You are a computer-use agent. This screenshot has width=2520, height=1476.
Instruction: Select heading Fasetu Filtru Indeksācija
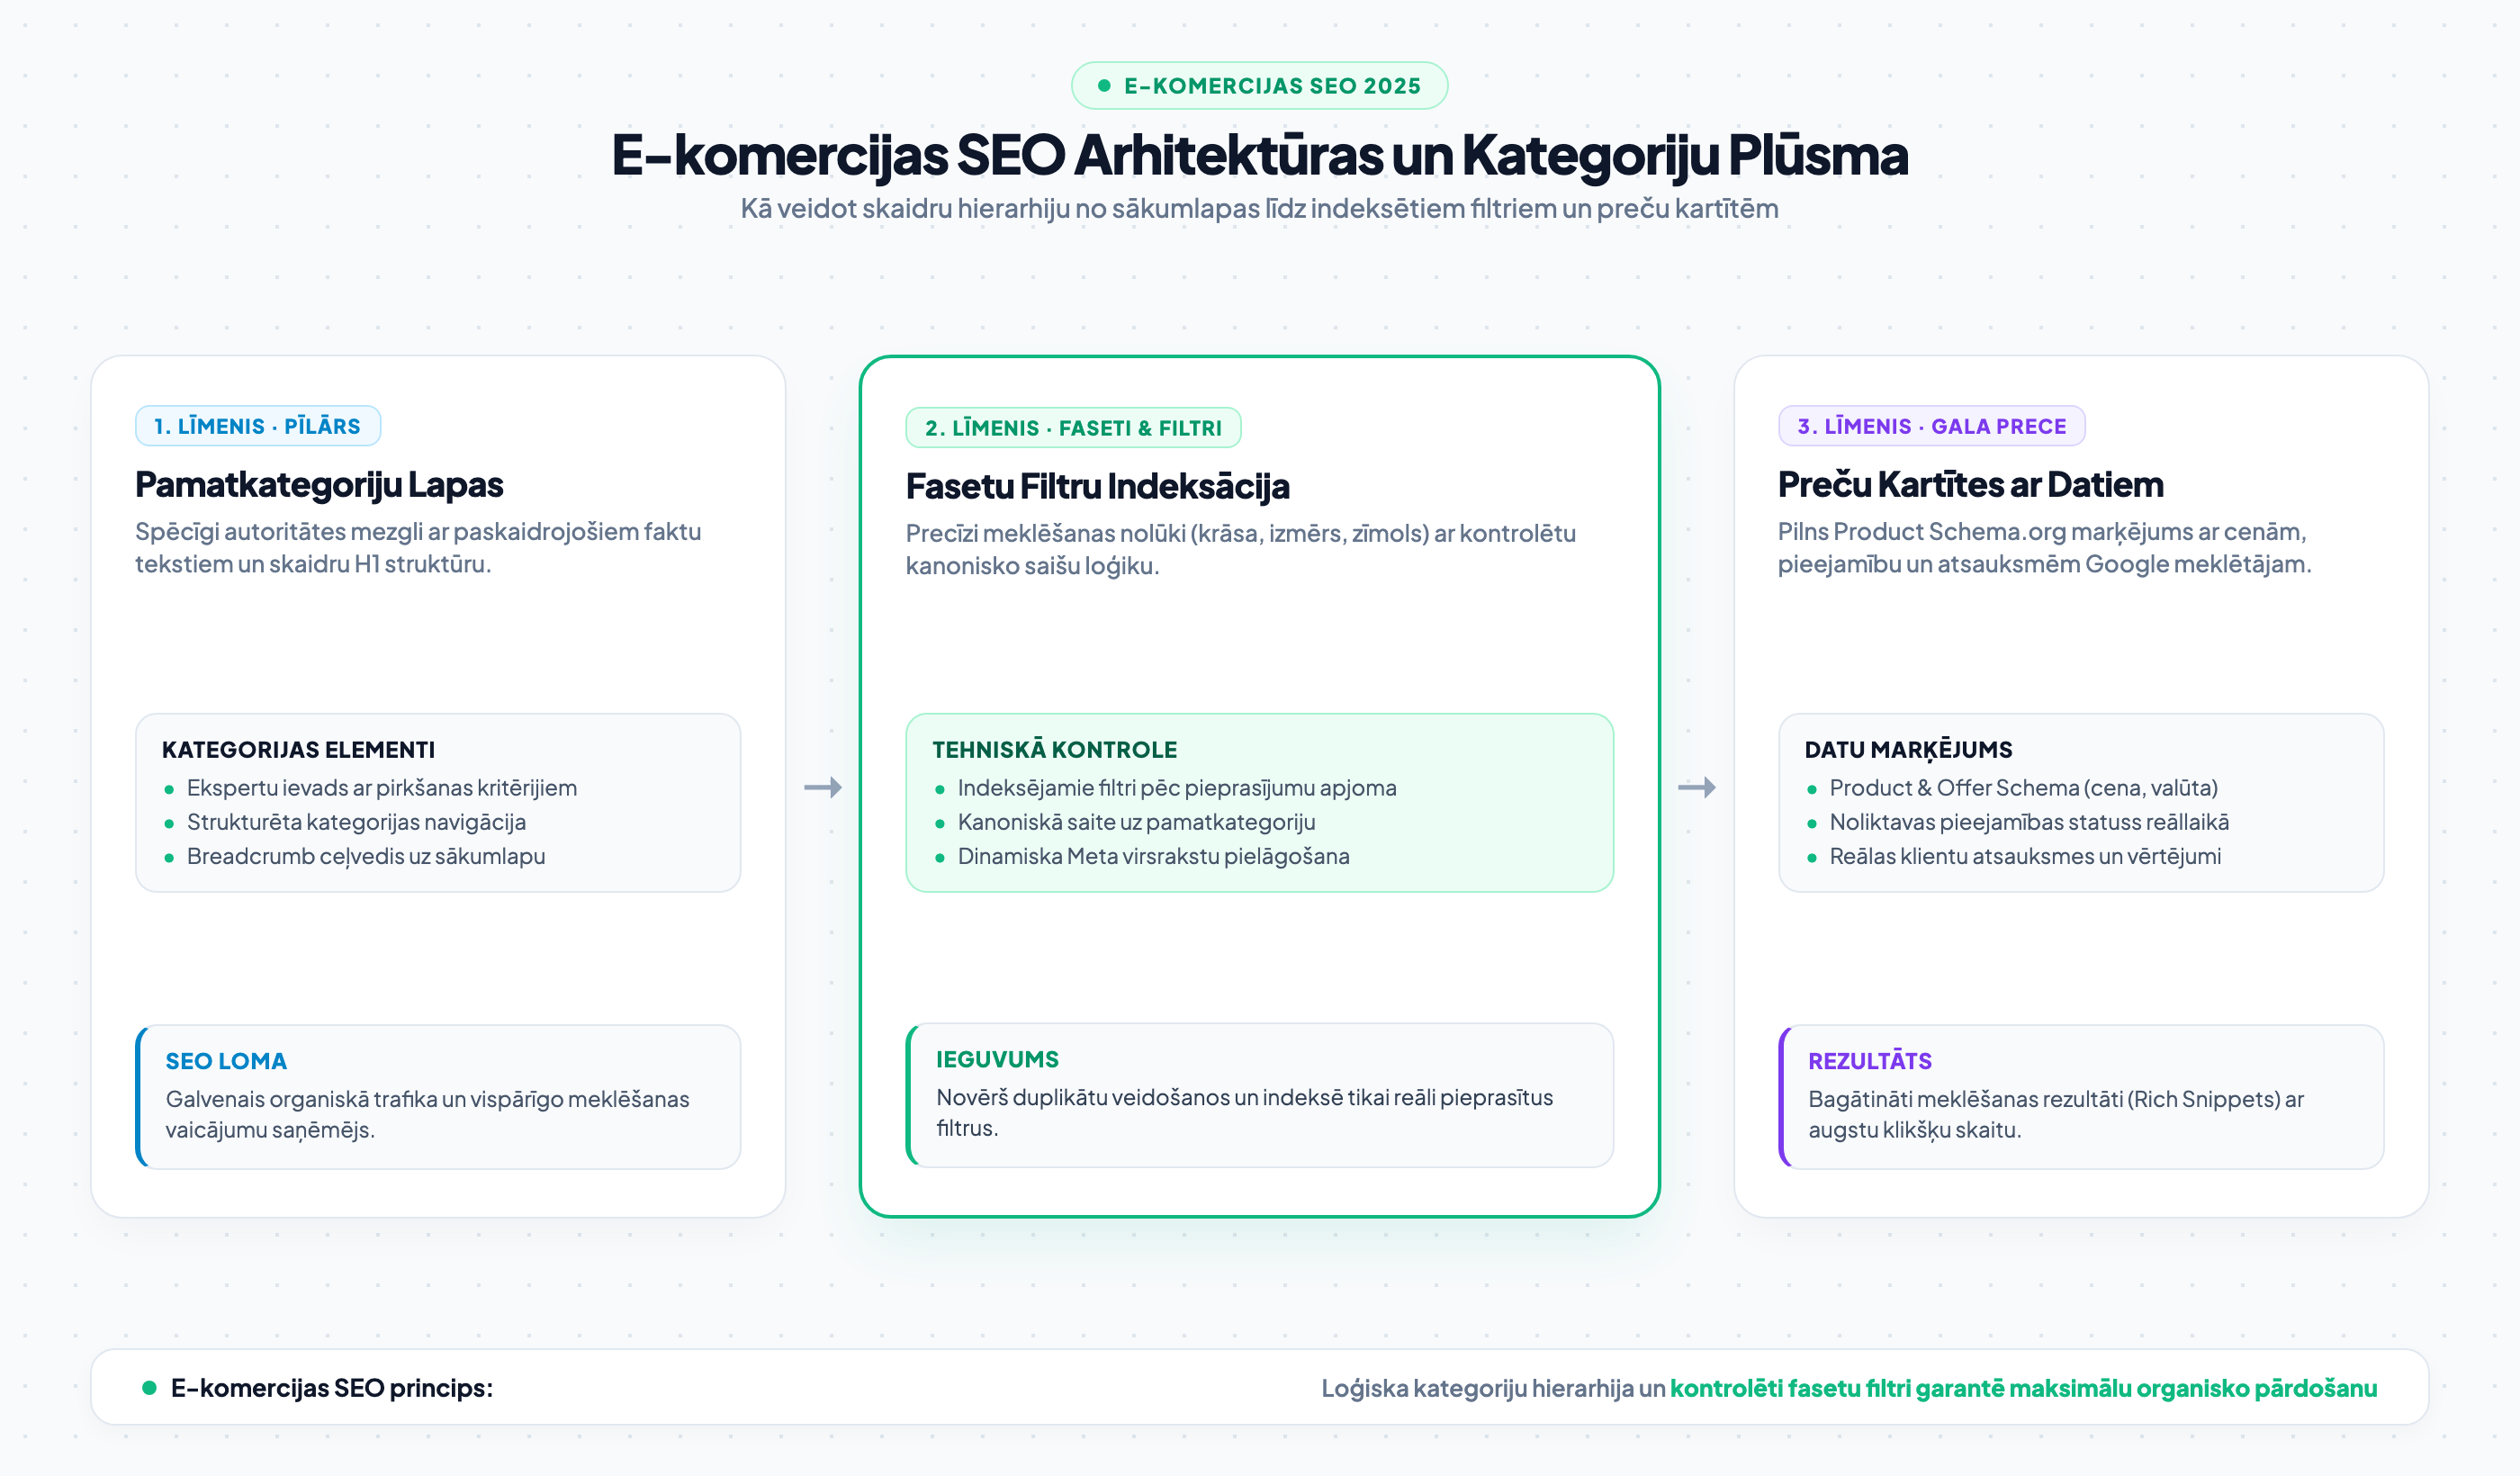click(1097, 487)
